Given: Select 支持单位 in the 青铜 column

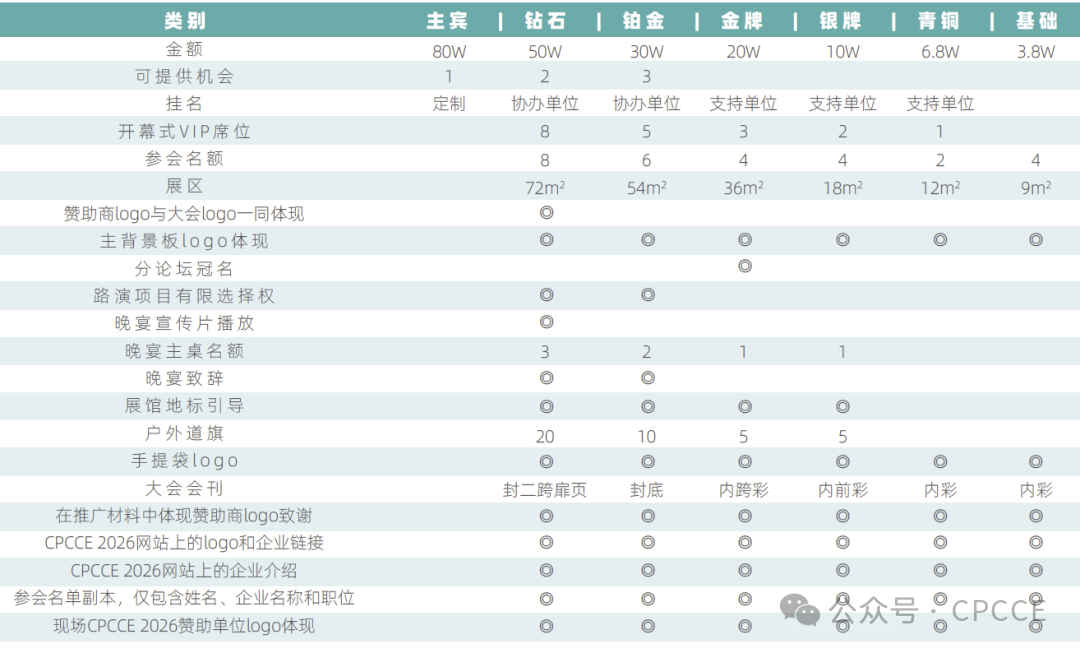Looking at the screenshot, I should tap(940, 103).
